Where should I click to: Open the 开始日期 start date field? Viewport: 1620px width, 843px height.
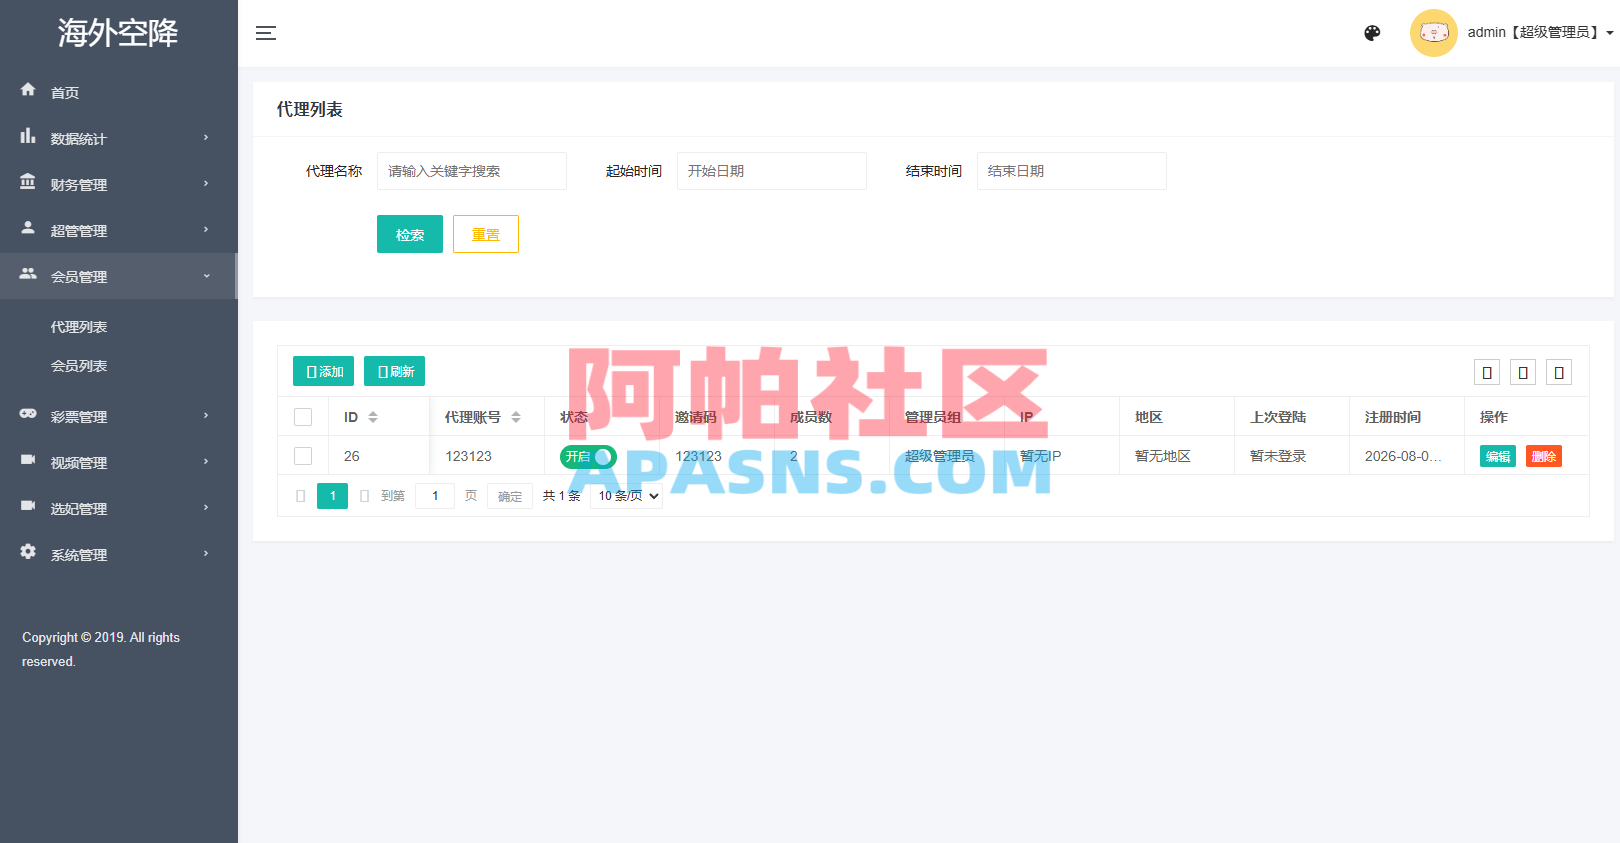click(772, 171)
